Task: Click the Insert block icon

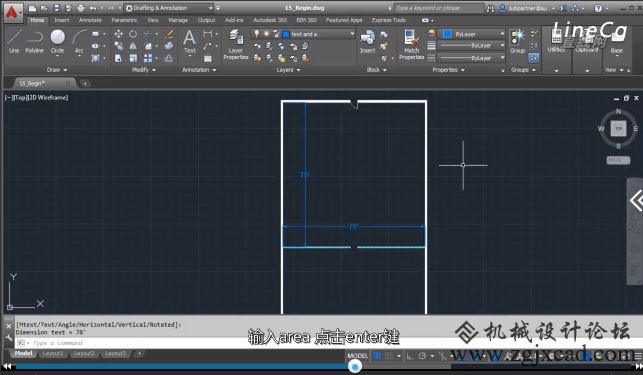Action: pos(367,42)
